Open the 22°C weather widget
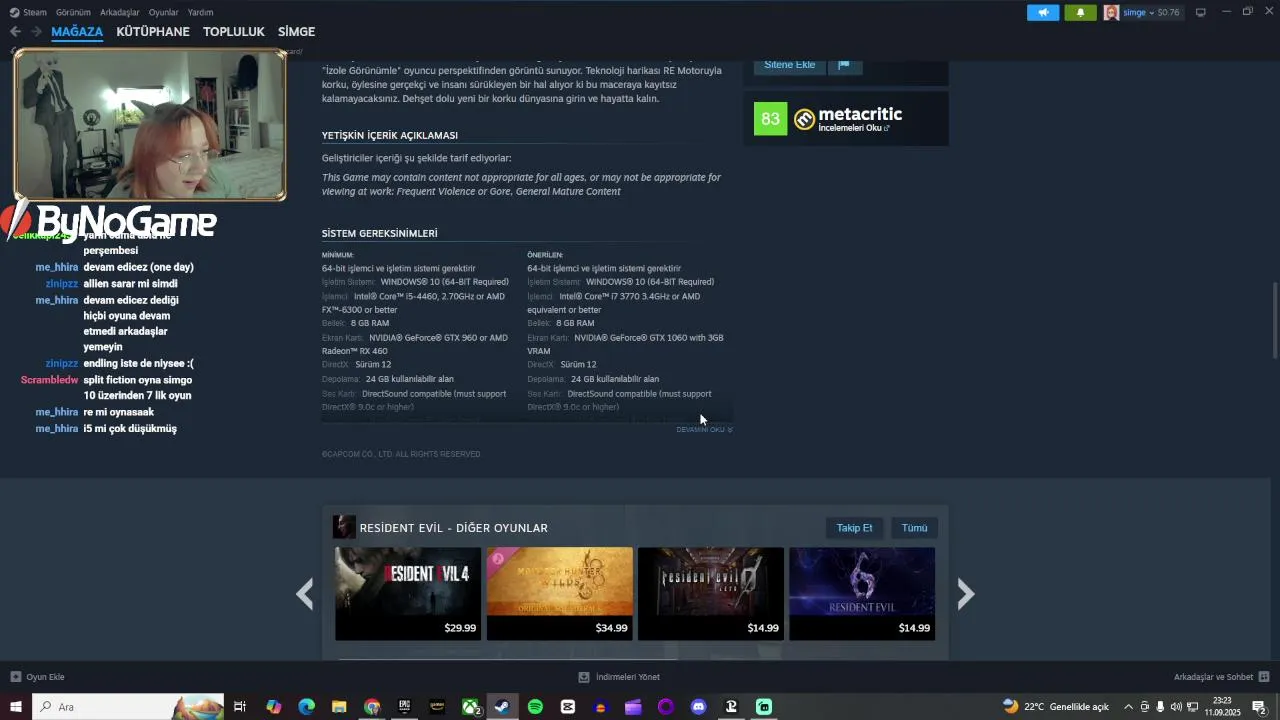Screen dimensions: 1280x720 click(x=1055, y=707)
